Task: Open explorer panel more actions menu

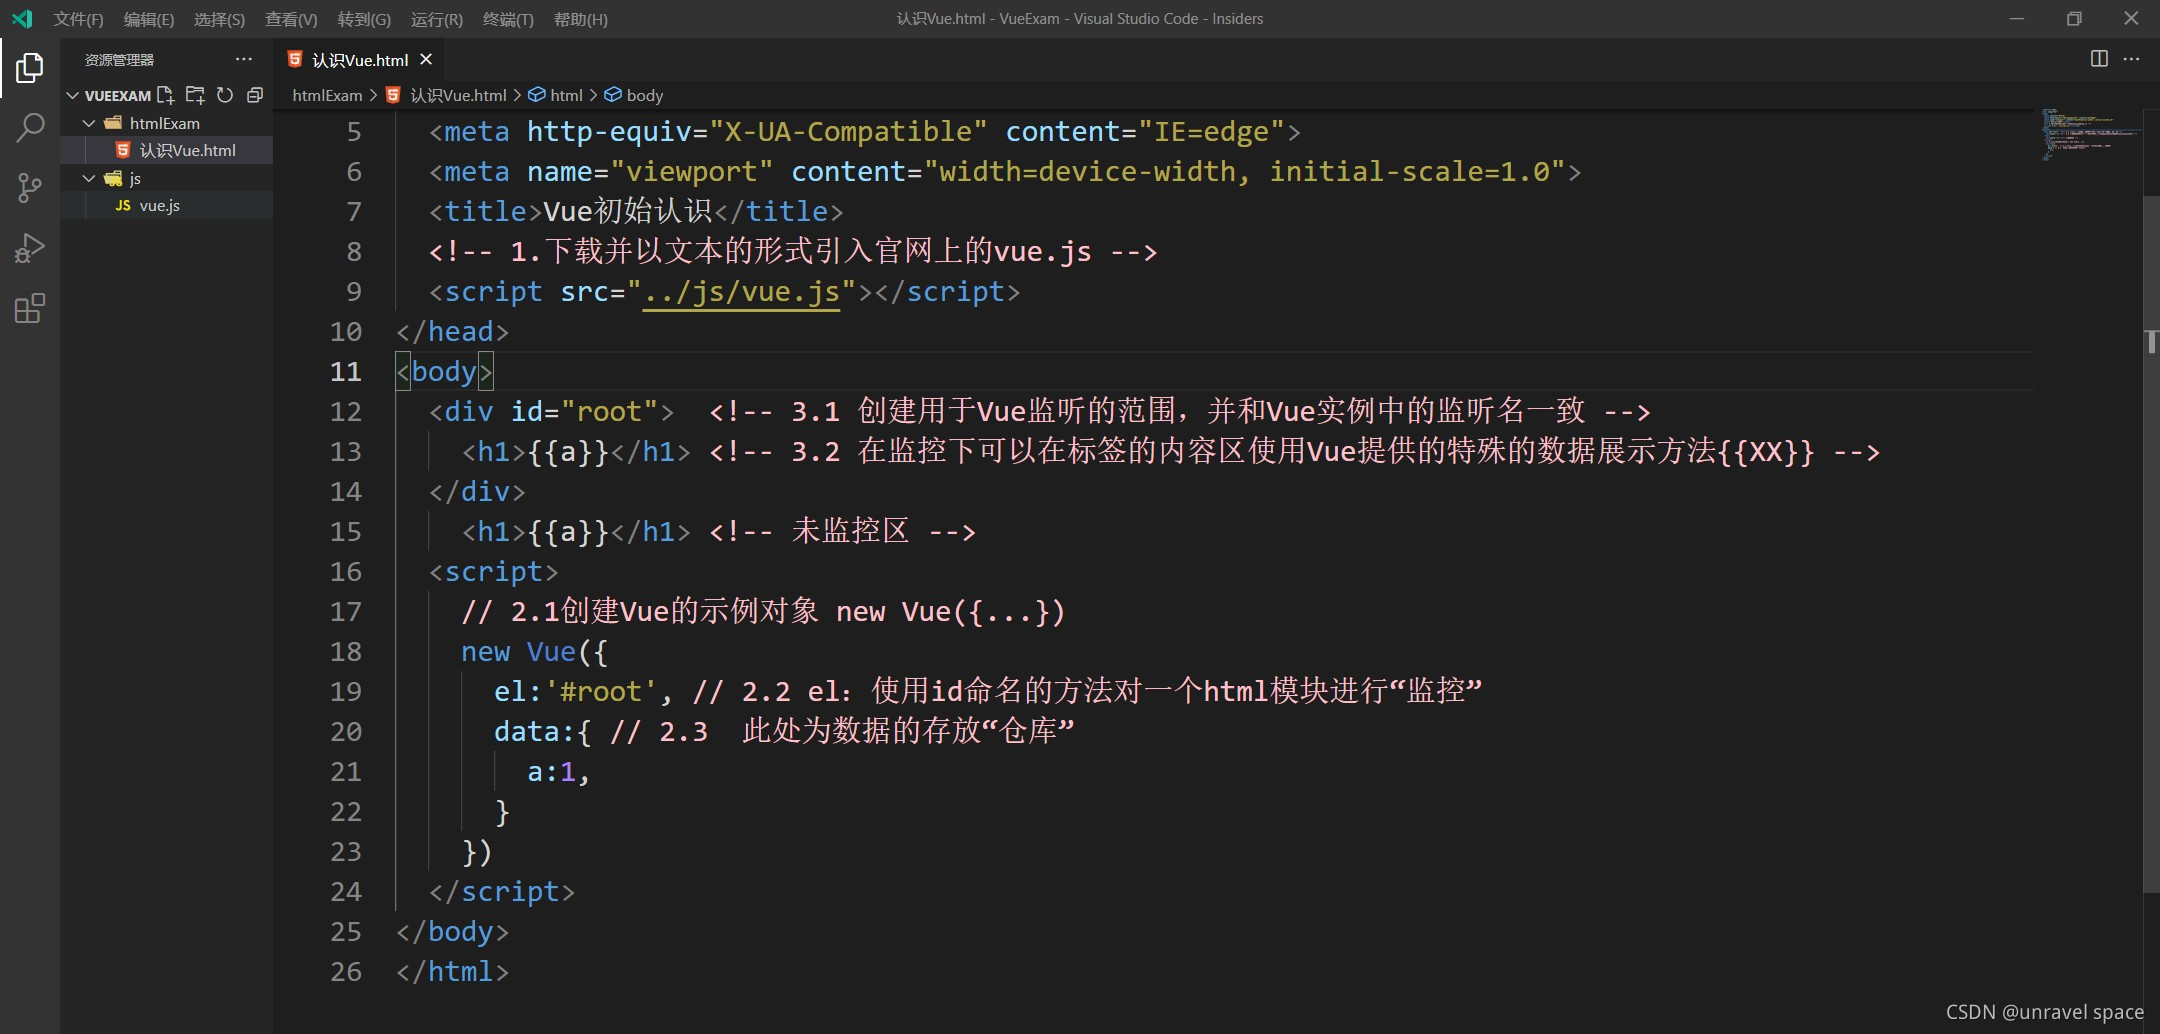Action: (x=244, y=60)
